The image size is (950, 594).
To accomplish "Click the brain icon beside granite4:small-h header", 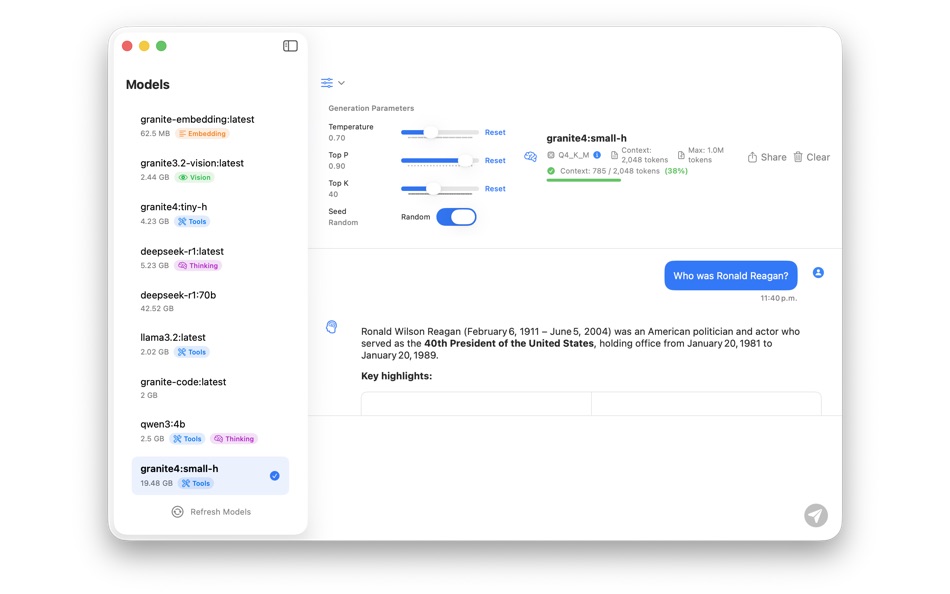I will tap(530, 156).
